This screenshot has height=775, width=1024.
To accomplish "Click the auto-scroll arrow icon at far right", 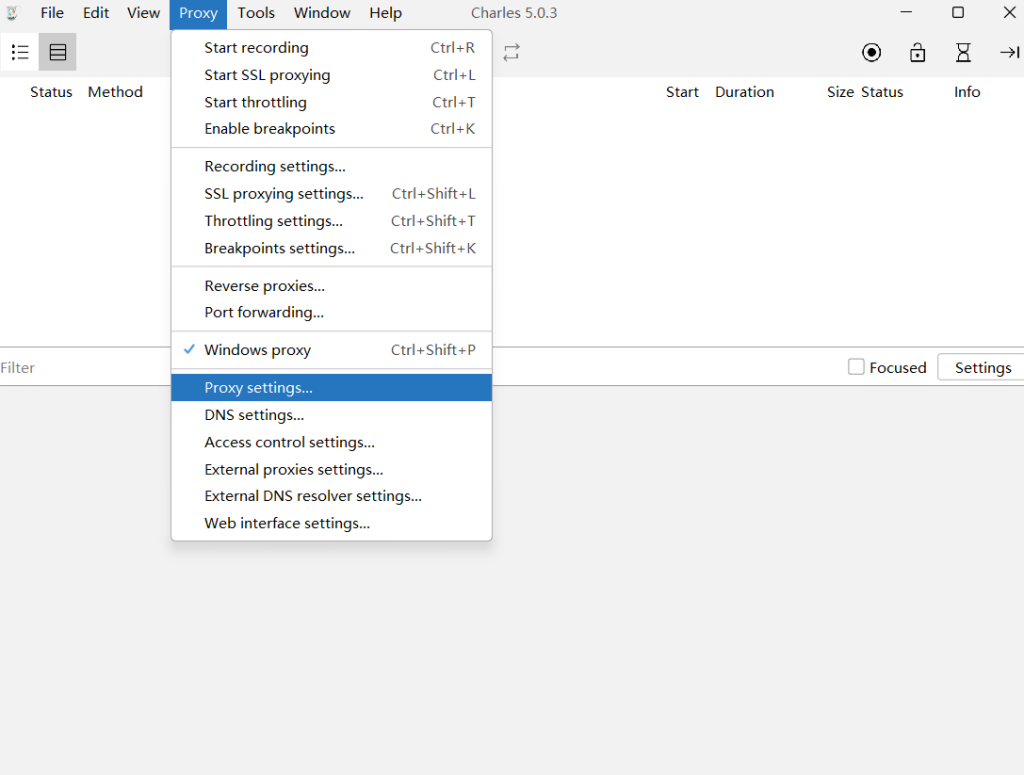I will tap(1009, 53).
